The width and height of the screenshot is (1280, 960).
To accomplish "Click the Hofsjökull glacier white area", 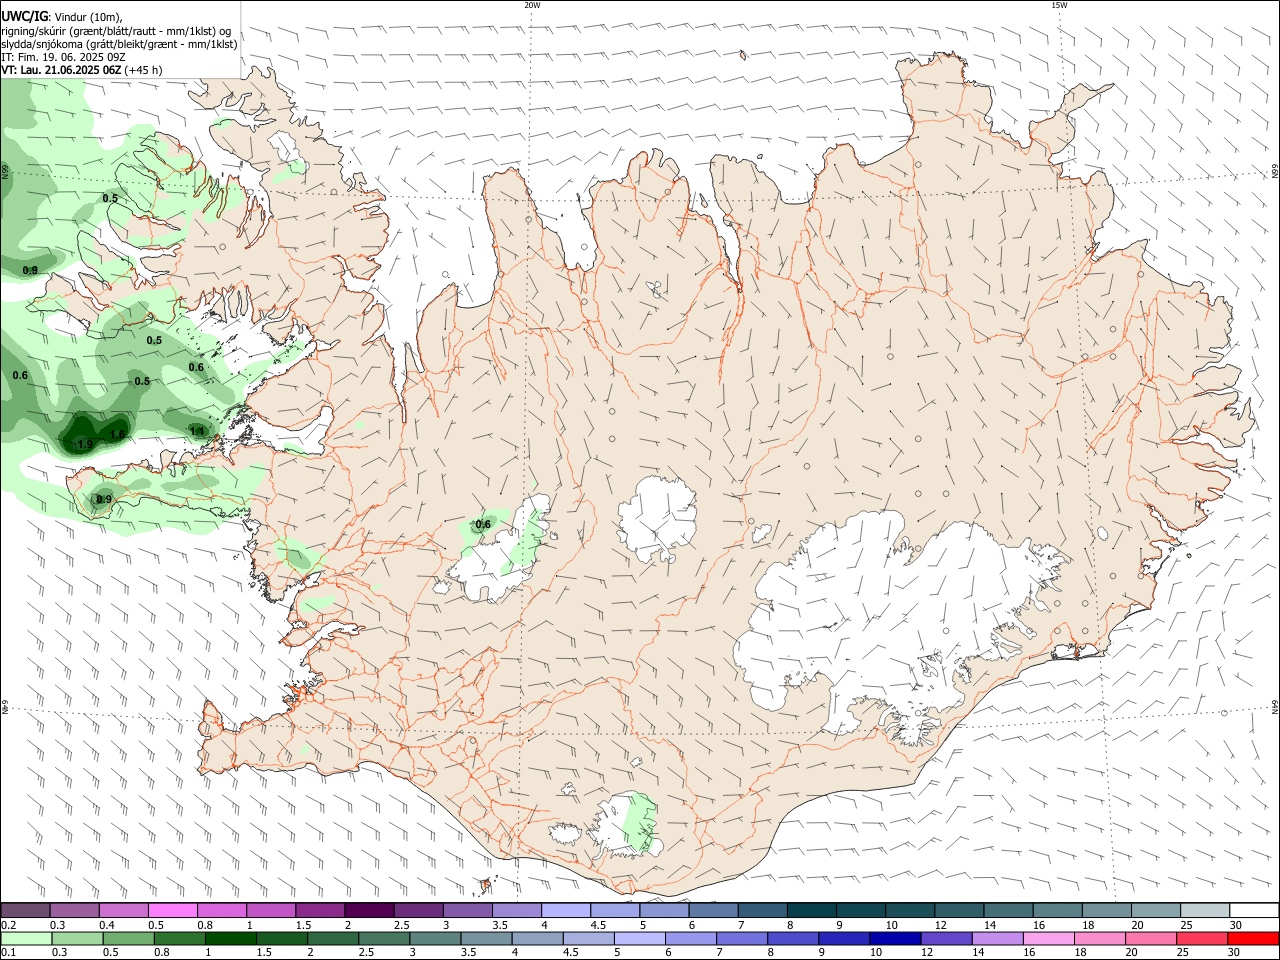I will click(x=657, y=518).
